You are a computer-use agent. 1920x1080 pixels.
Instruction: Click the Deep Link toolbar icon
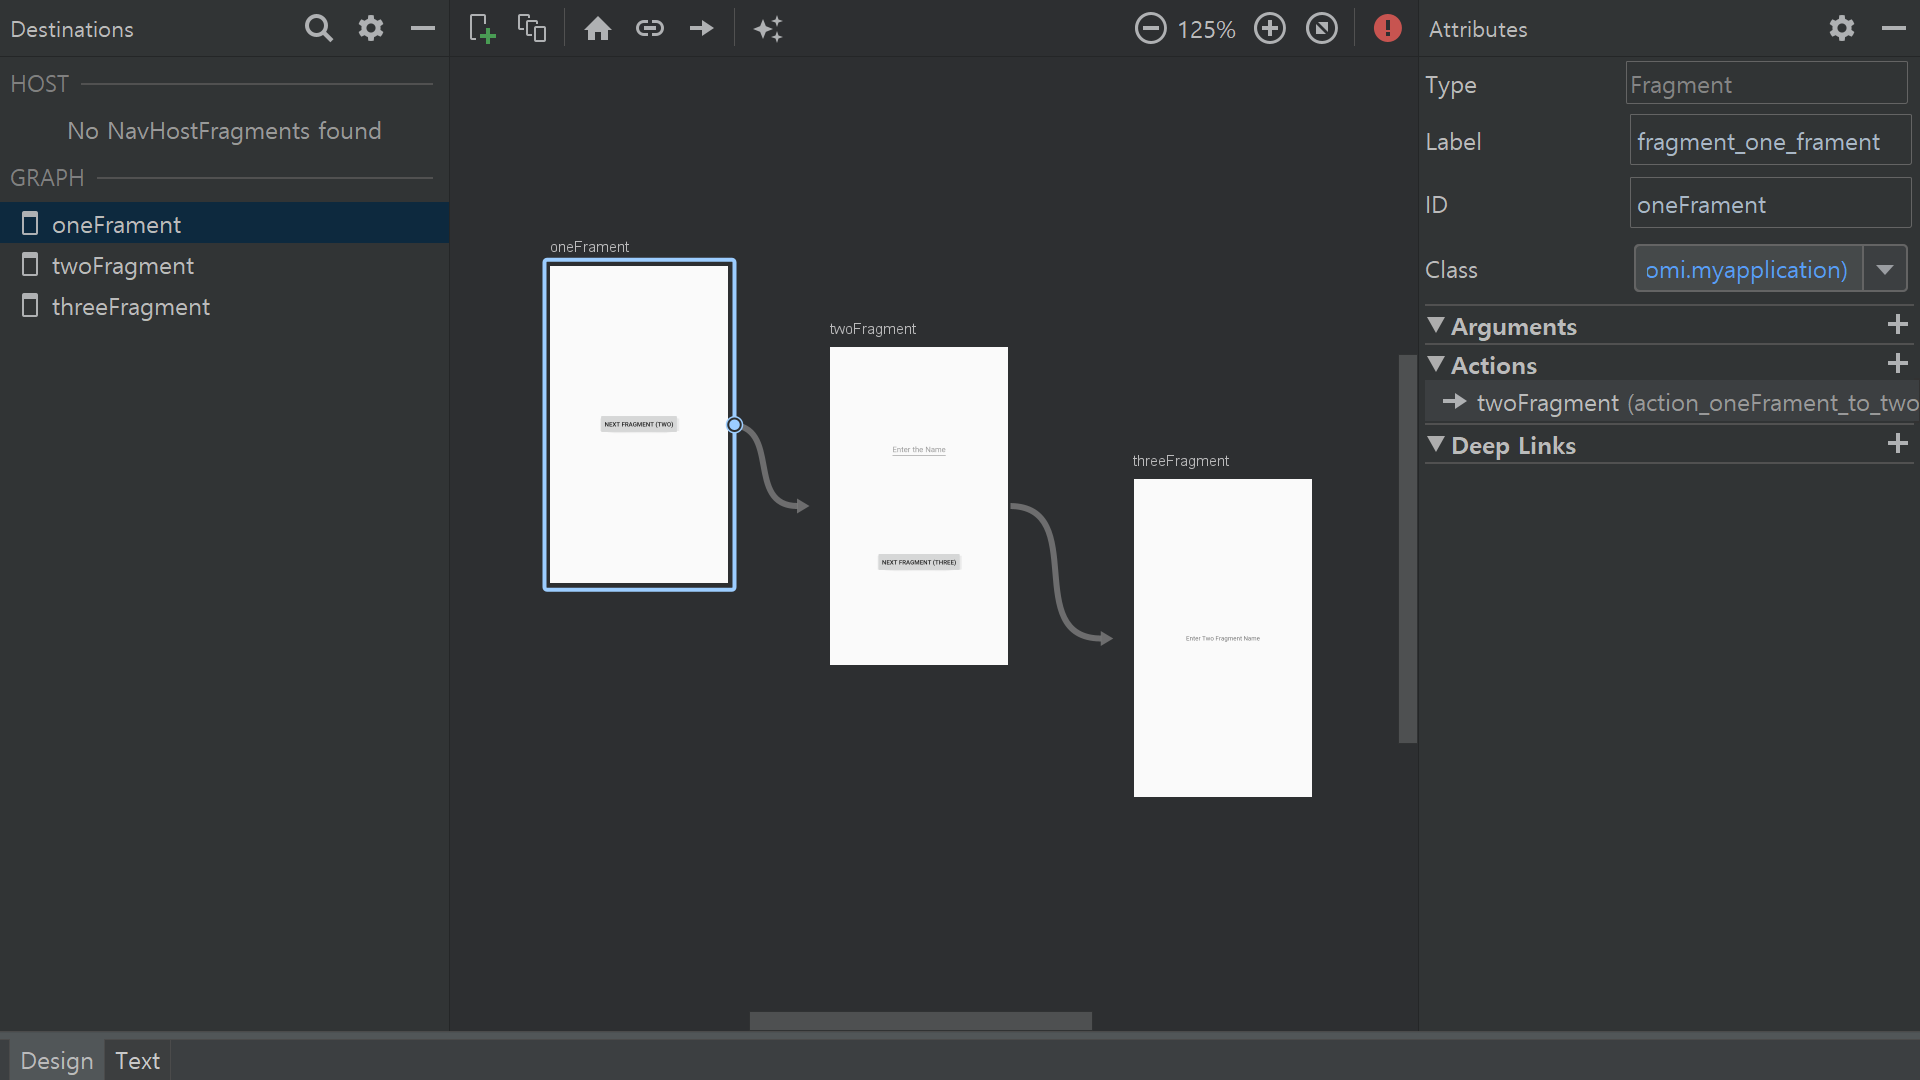tap(650, 28)
